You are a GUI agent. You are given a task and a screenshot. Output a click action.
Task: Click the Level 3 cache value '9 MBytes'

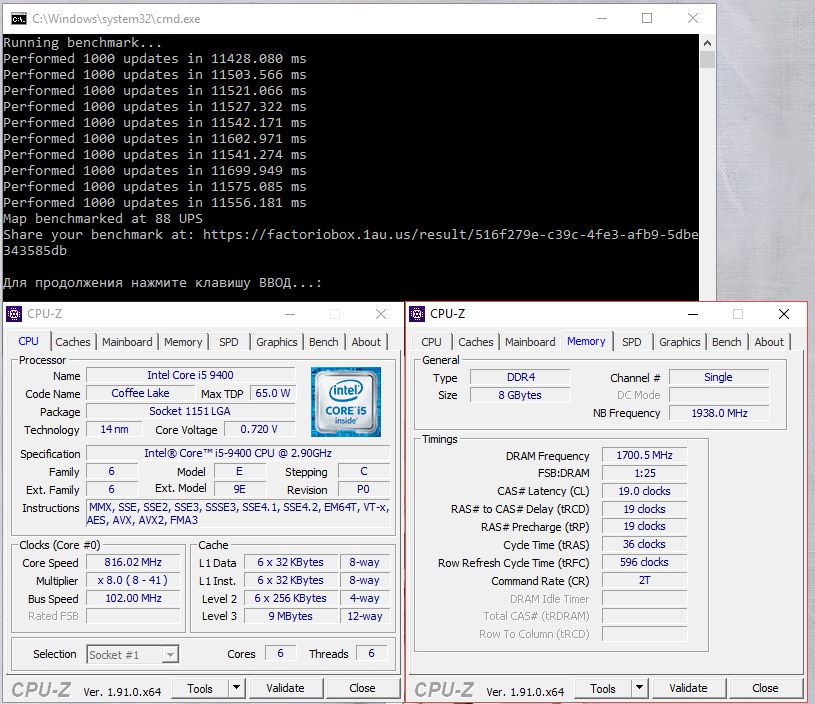[x=291, y=616]
